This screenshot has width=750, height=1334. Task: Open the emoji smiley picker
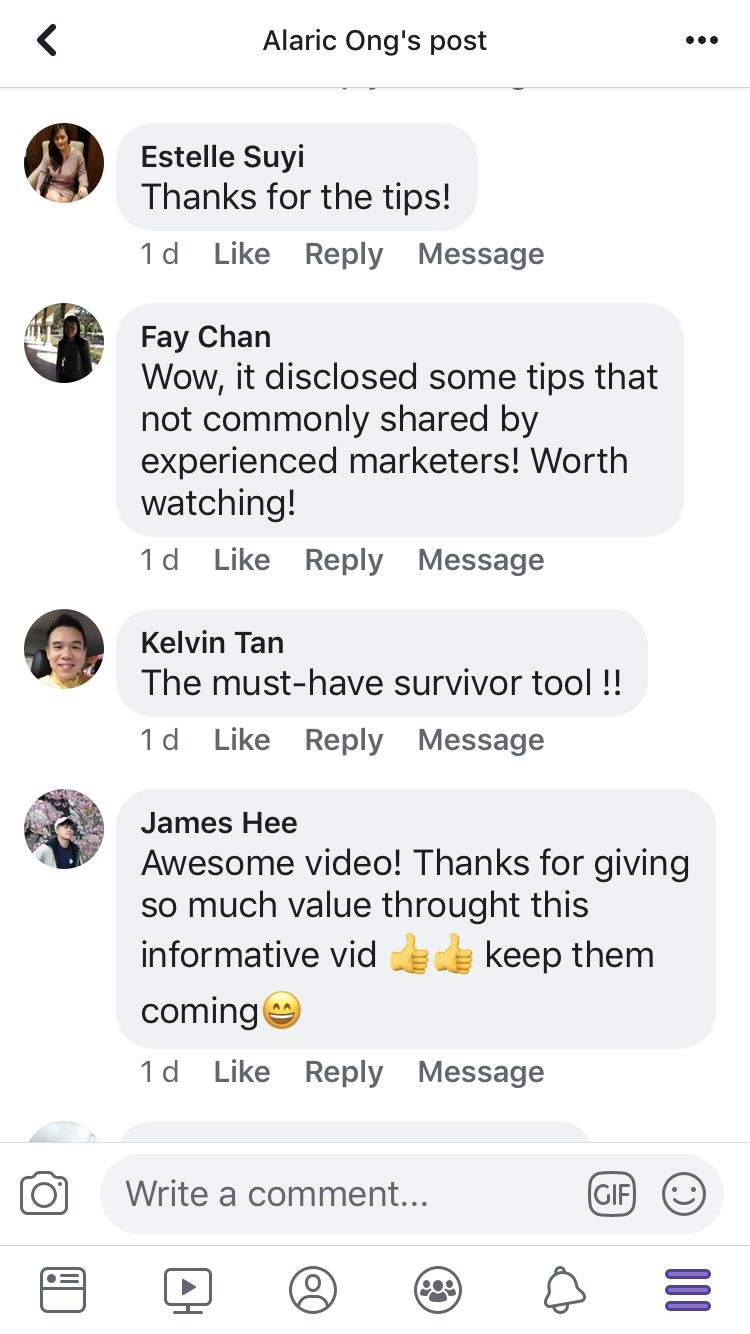click(684, 1194)
